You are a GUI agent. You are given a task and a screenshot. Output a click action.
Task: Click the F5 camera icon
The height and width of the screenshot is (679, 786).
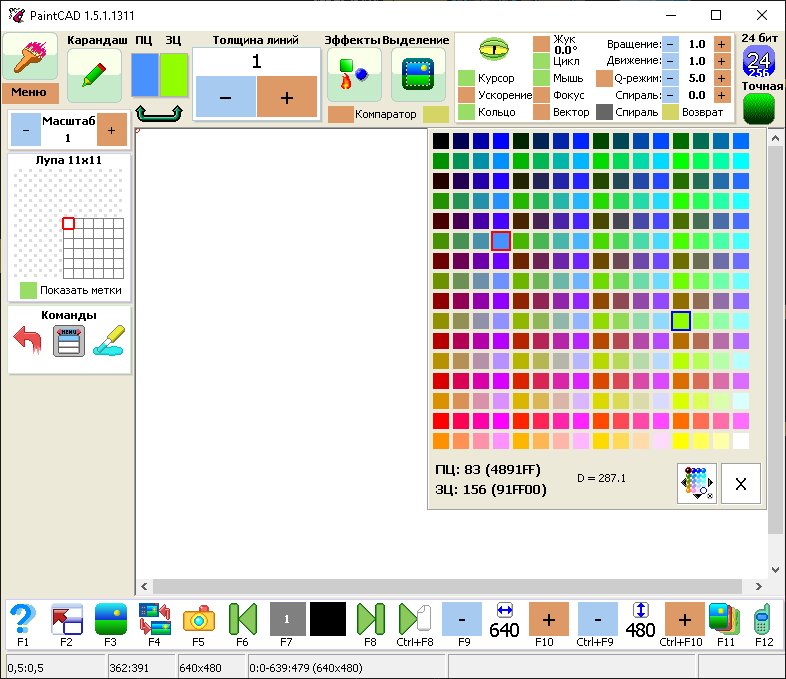[x=199, y=618]
